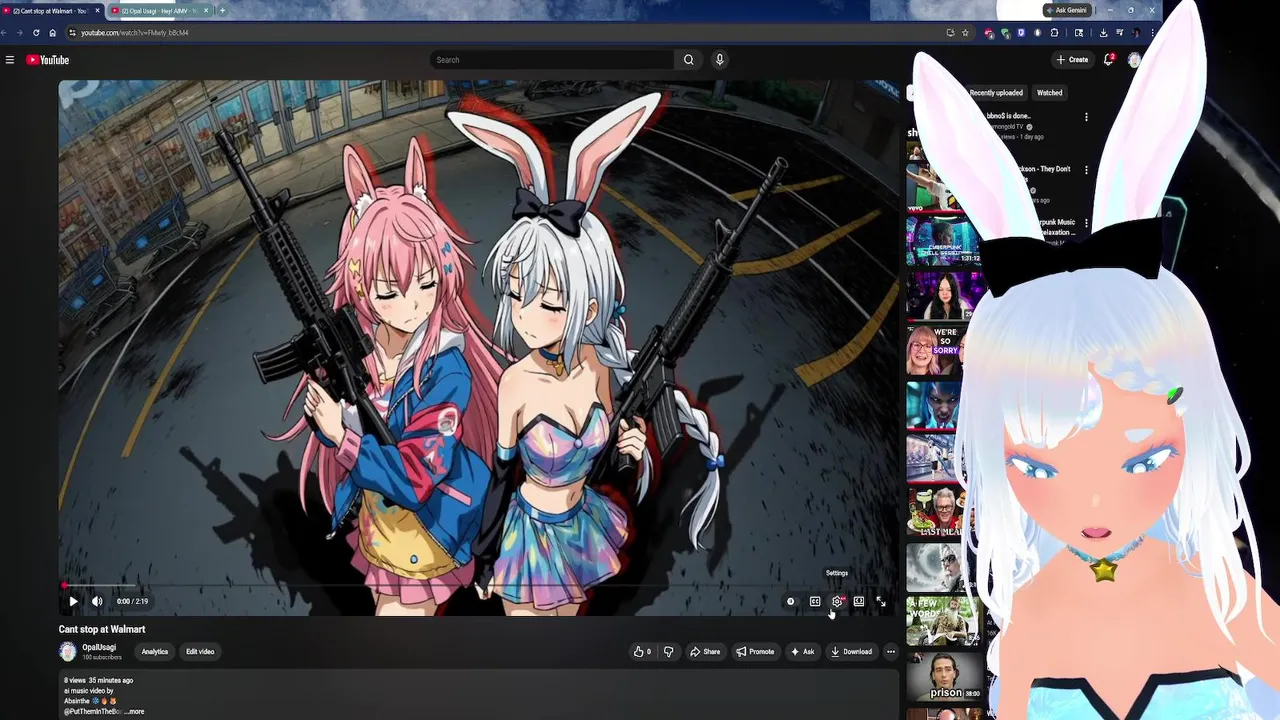Open the Chrome downloads icon
Screen dimensions: 1280x720
click(1103, 33)
